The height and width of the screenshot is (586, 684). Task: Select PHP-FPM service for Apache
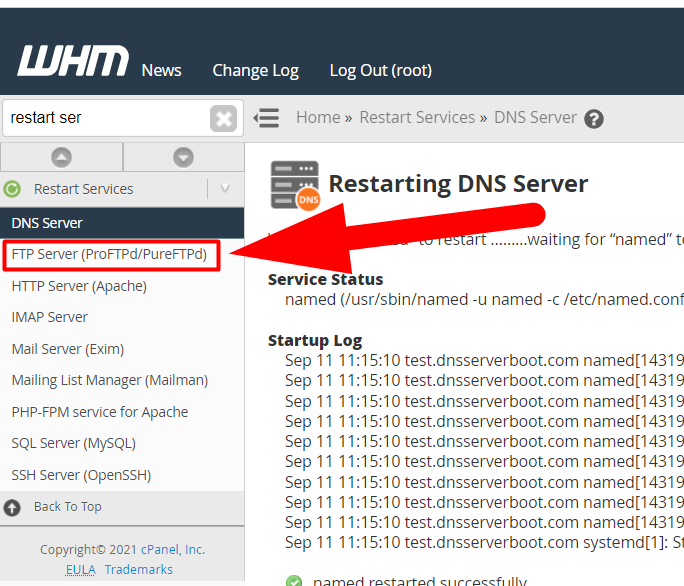click(x=99, y=412)
